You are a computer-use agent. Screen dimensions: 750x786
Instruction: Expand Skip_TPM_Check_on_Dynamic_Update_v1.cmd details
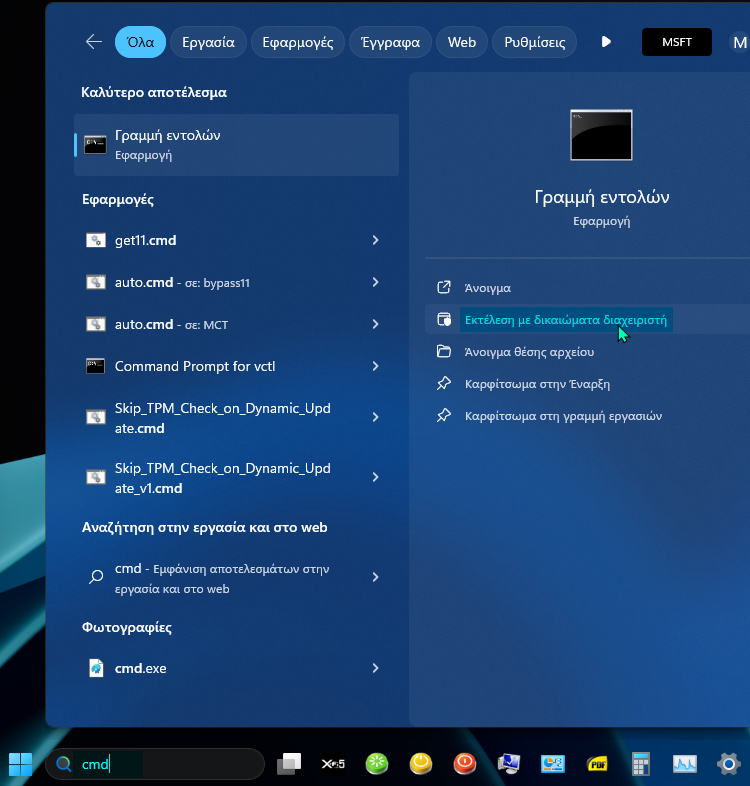(376, 477)
